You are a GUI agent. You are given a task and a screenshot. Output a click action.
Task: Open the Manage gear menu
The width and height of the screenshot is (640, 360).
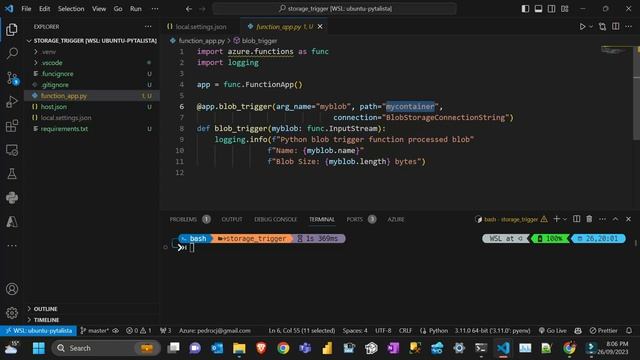12,313
